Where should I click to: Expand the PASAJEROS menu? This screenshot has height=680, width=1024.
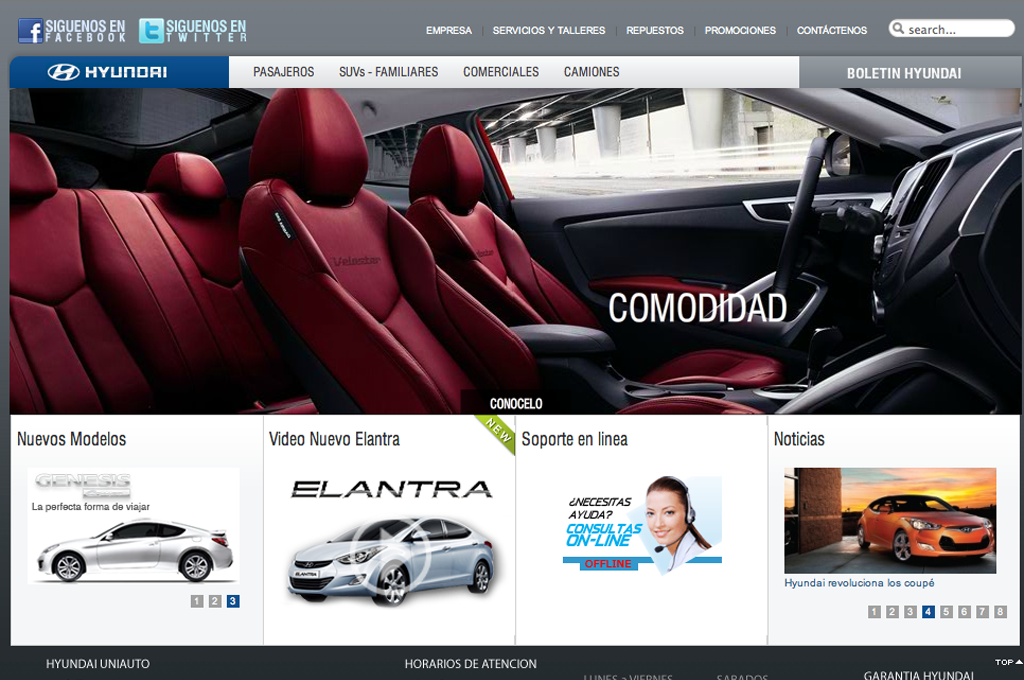[x=283, y=72]
